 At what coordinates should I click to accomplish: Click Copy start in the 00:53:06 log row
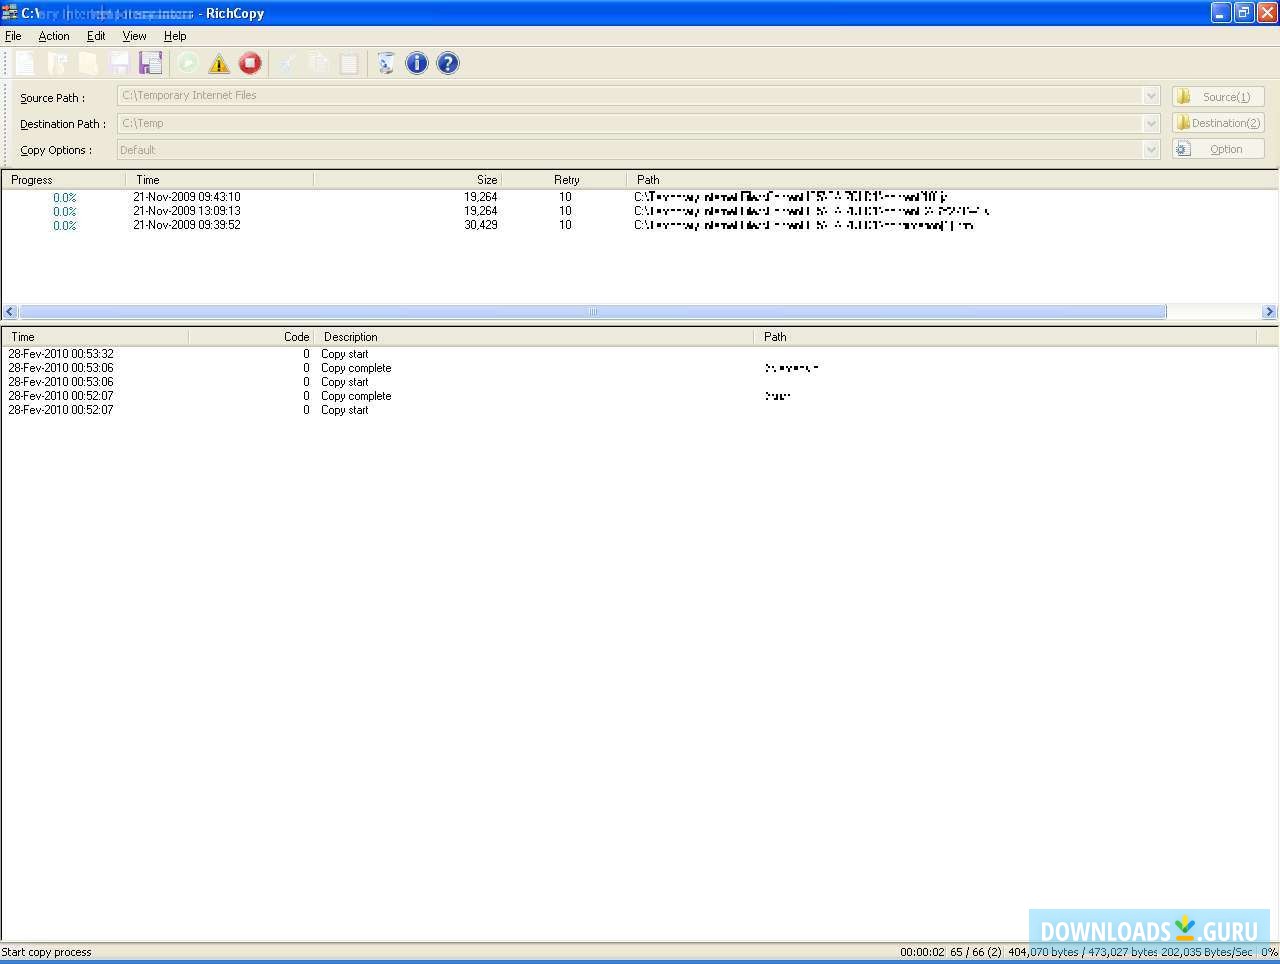pos(345,382)
